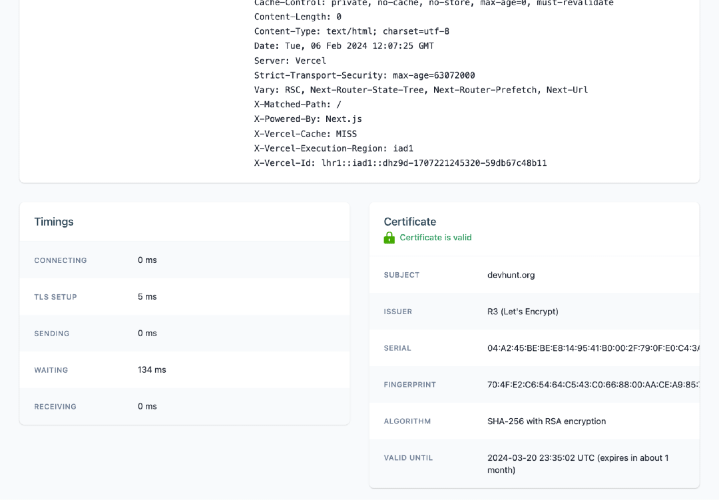
Task: Select the Content-Type text/html header line
Action: click(352, 32)
